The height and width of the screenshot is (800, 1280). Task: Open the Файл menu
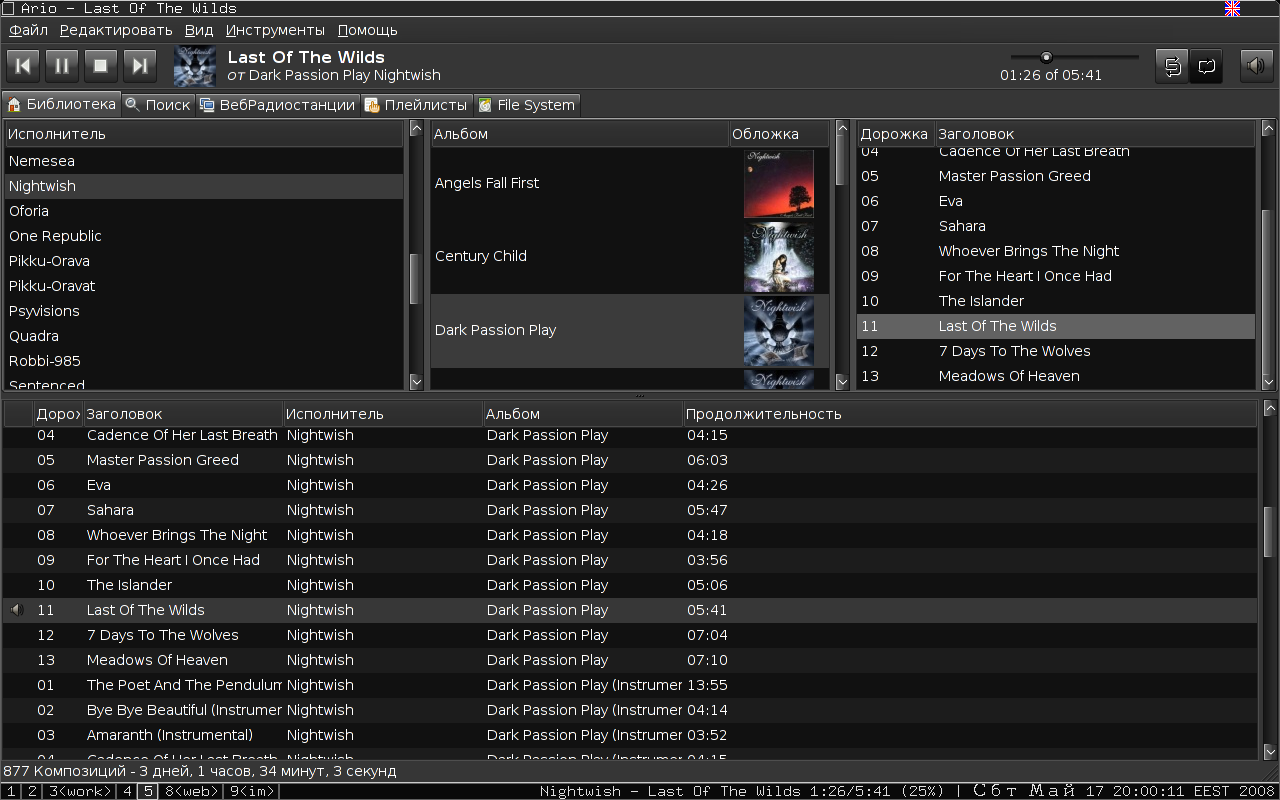coord(28,30)
